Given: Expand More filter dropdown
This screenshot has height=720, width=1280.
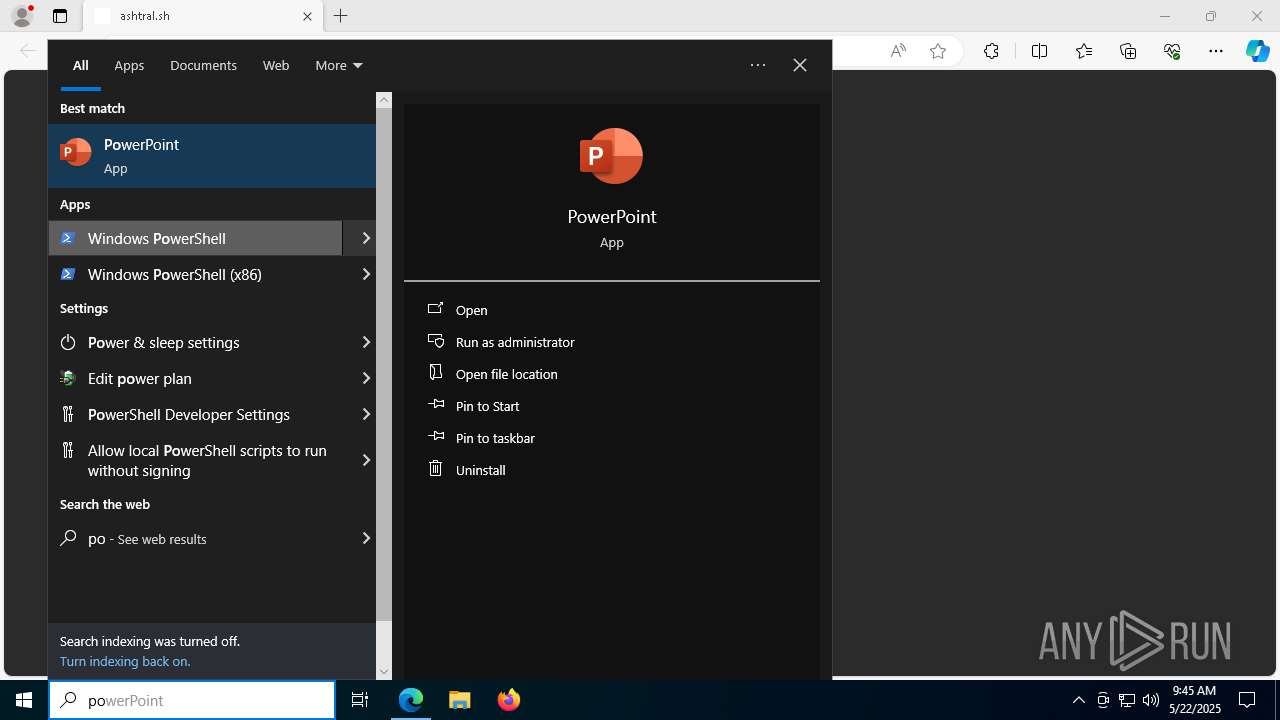Looking at the screenshot, I should [339, 65].
